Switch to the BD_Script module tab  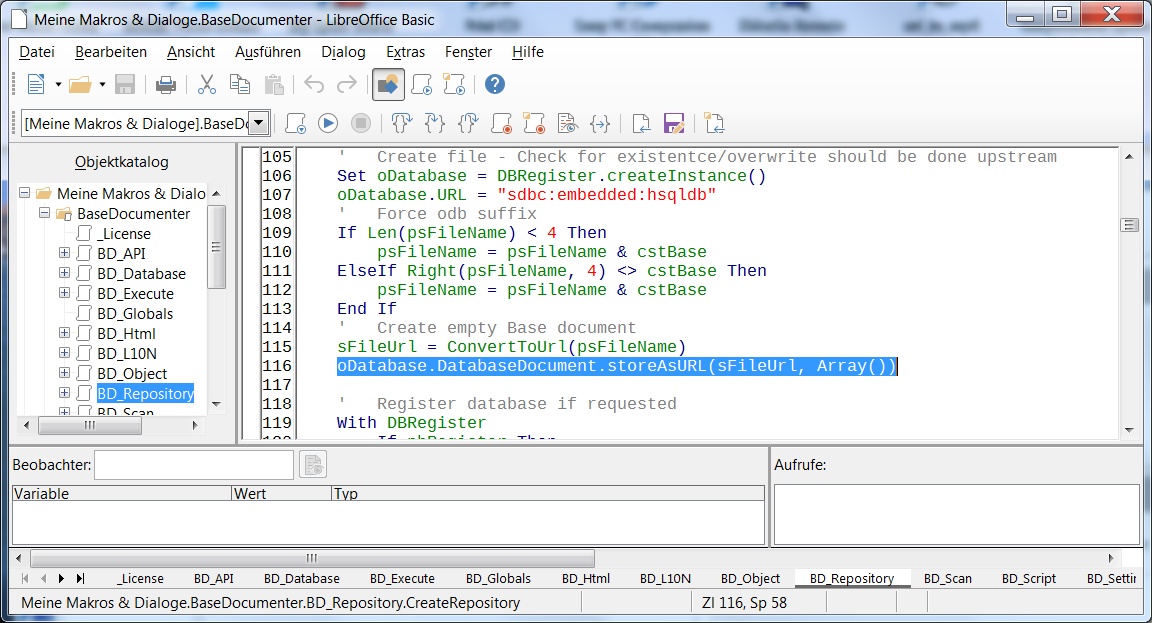pos(1029,579)
